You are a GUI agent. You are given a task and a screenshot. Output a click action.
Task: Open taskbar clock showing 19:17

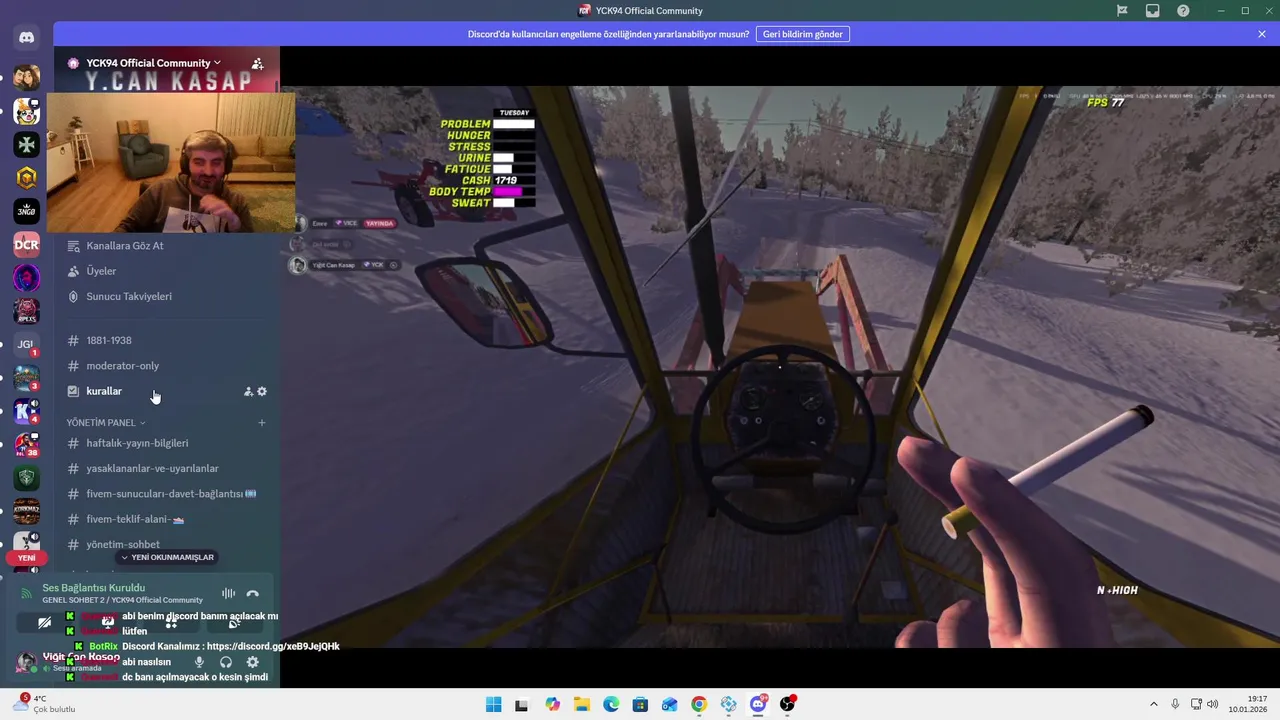[x=1250, y=704]
